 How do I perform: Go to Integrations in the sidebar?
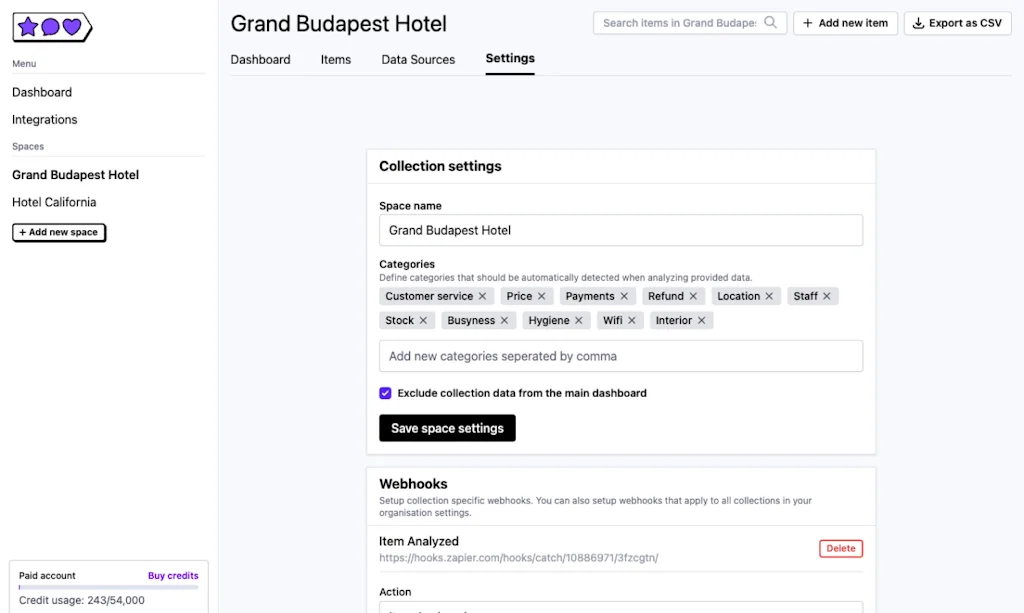pyautogui.click(x=44, y=119)
